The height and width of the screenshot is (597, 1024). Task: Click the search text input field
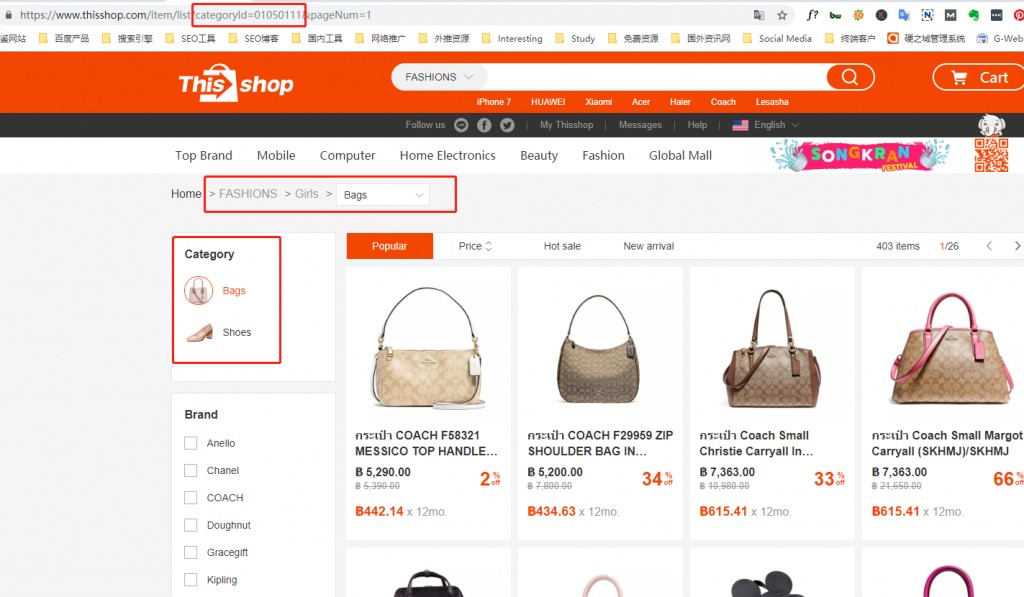pyautogui.click(x=656, y=77)
